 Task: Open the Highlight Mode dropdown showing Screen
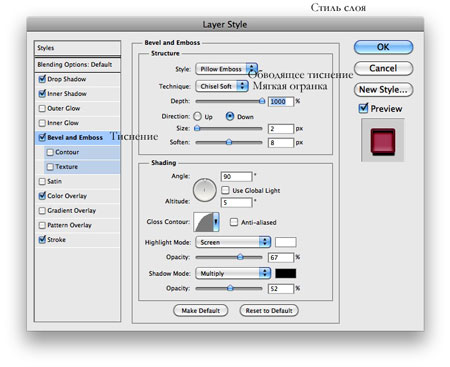coord(233,242)
